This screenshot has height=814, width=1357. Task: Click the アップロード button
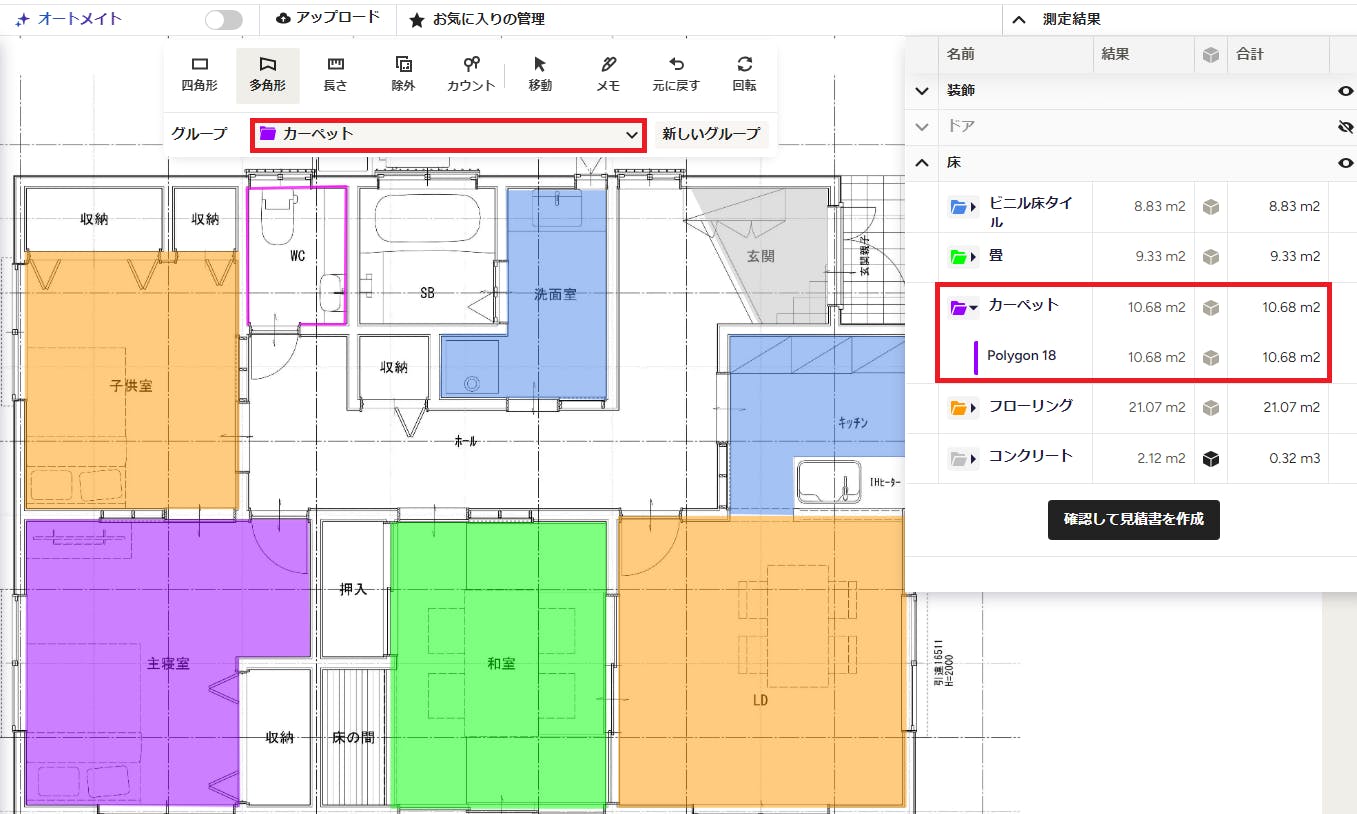(327, 18)
